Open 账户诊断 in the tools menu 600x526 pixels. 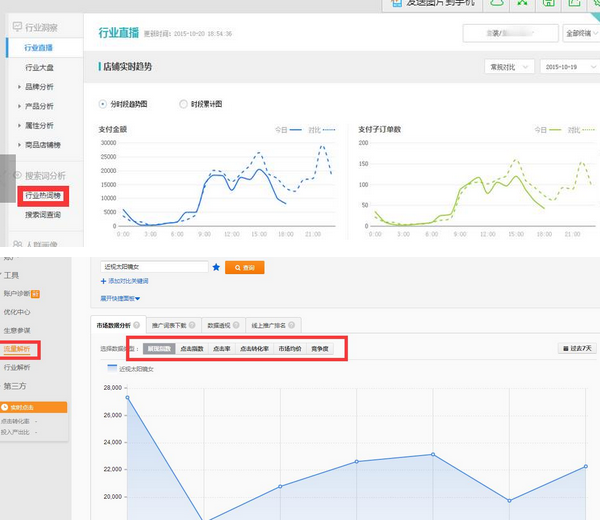(x=17, y=293)
